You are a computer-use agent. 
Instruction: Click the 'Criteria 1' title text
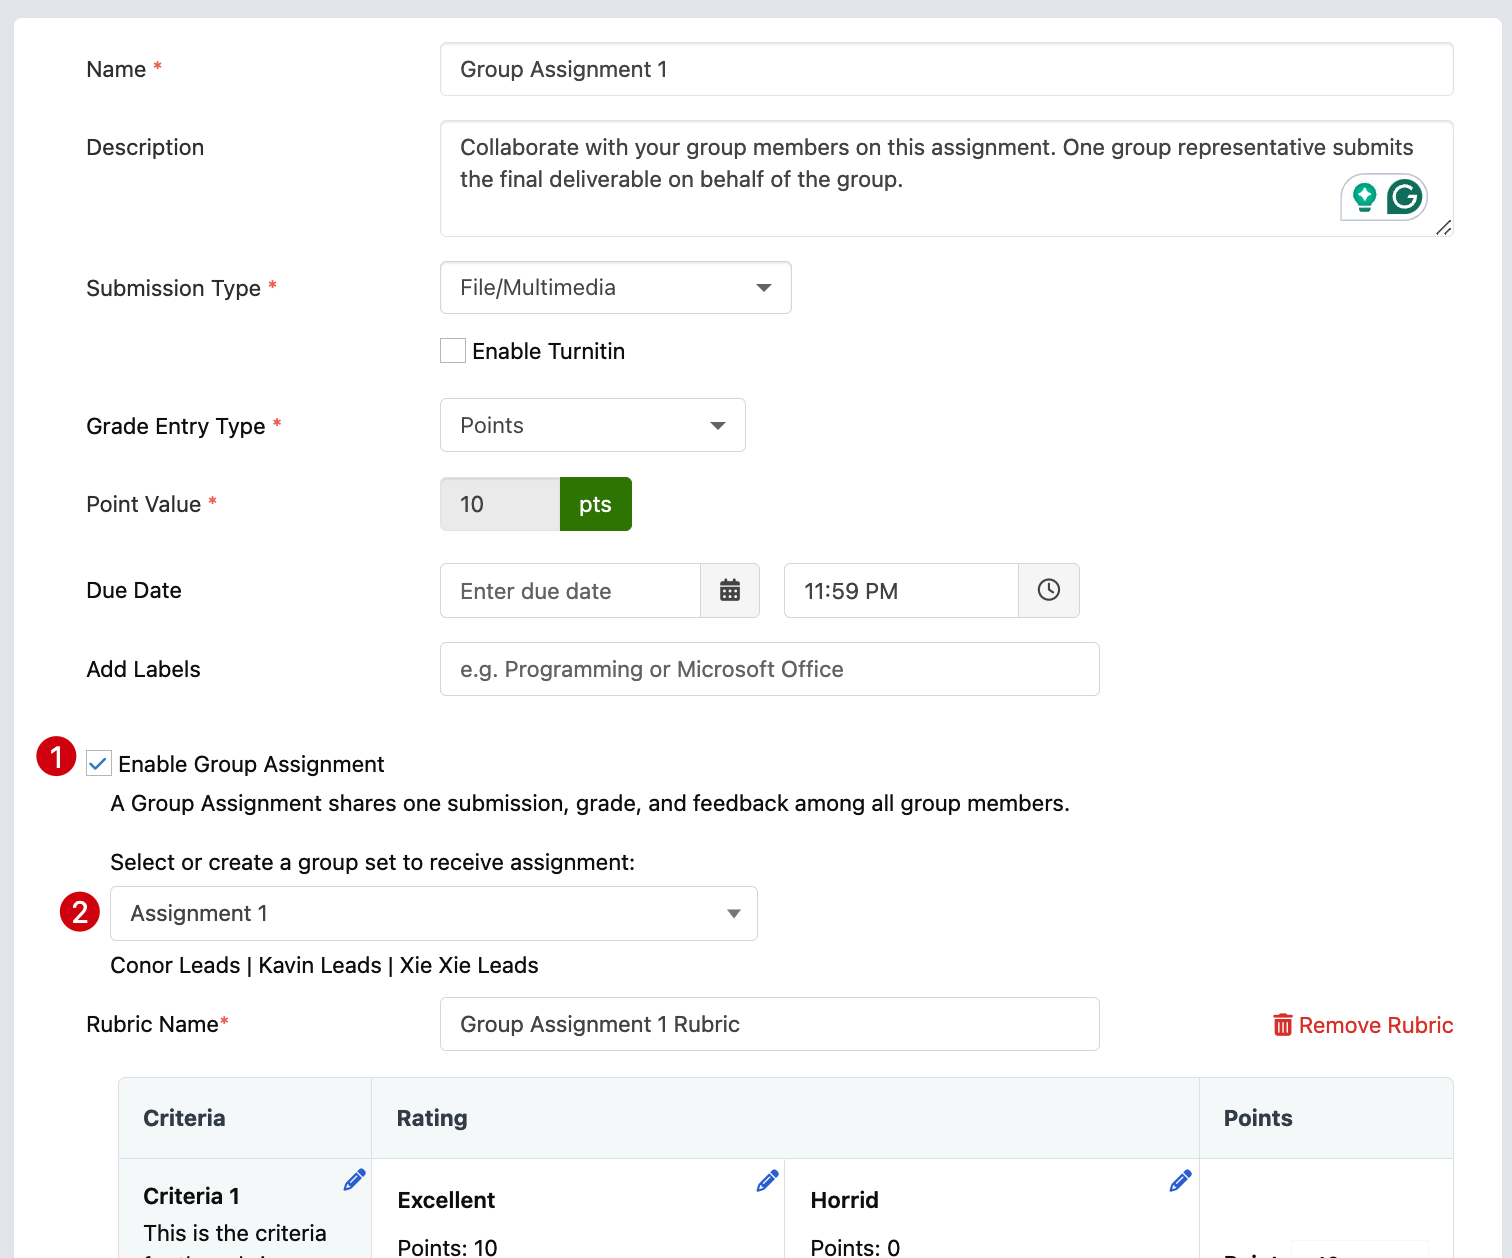click(191, 1196)
